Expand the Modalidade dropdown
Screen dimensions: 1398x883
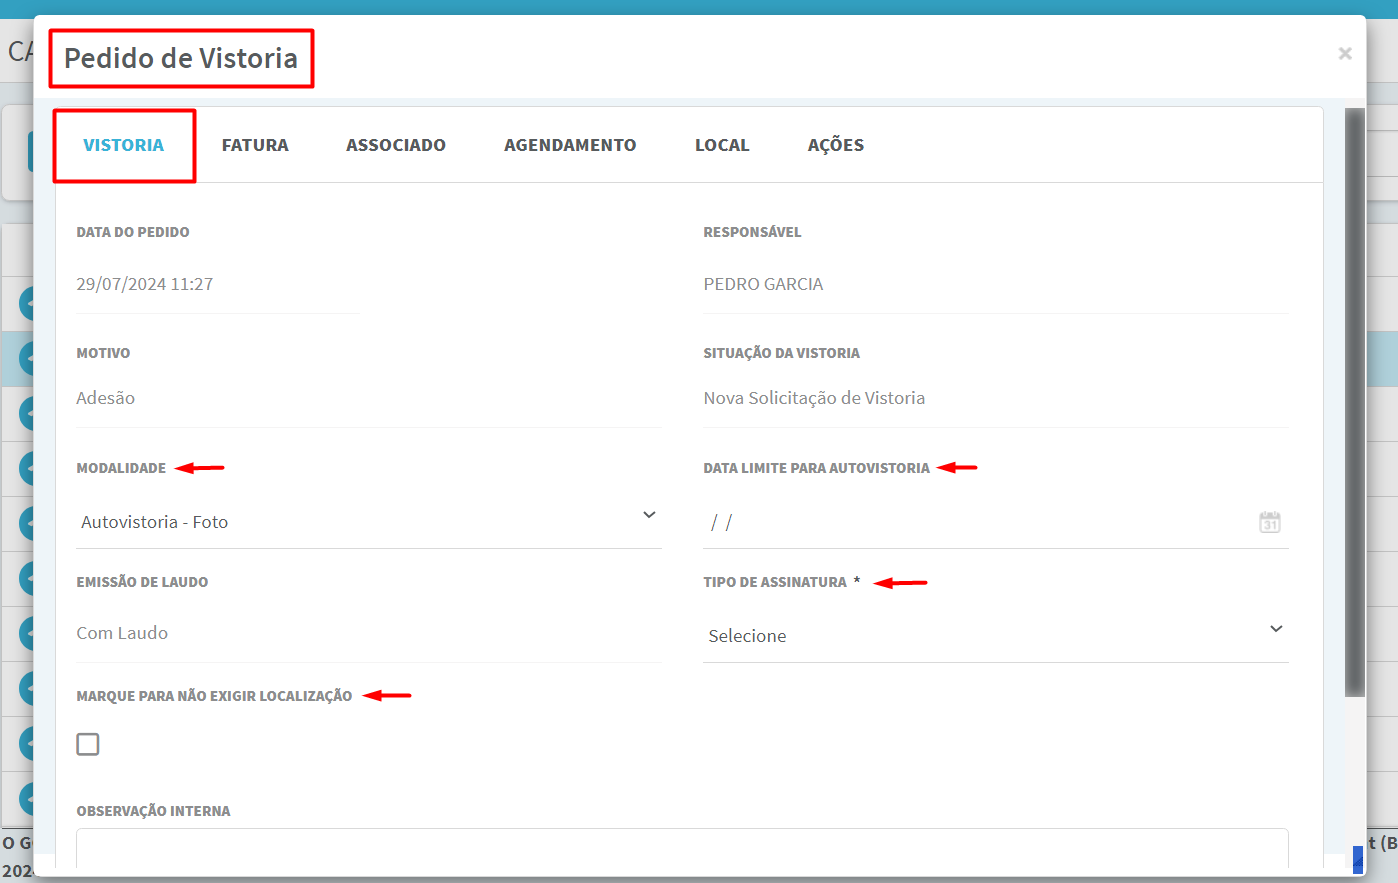[x=369, y=521]
